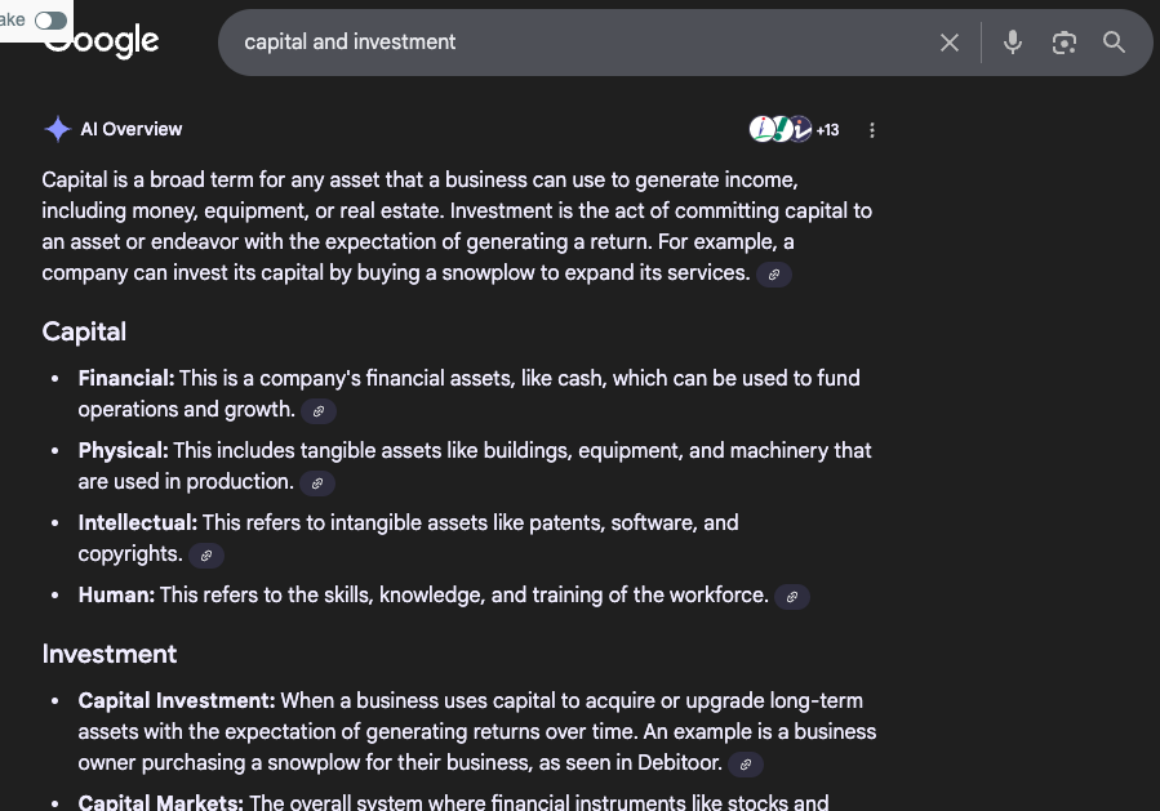Select the Capital section heading
This screenshot has height=811, width=1160.
(x=84, y=332)
